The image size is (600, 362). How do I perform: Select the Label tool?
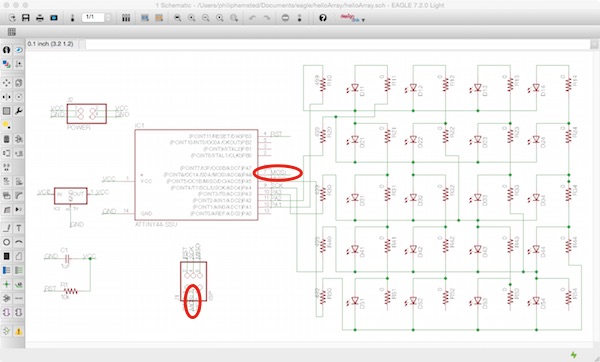pos(18,284)
